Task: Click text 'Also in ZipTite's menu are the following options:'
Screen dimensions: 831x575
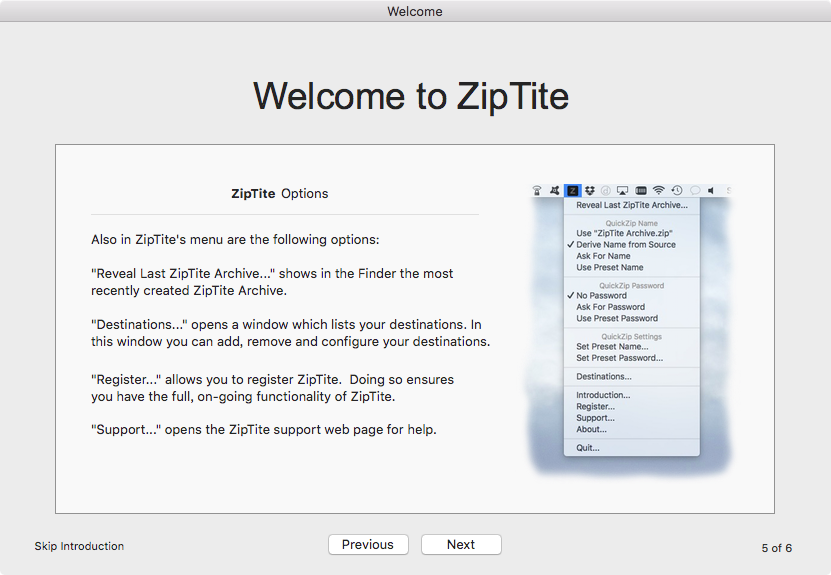Action: point(235,240)
